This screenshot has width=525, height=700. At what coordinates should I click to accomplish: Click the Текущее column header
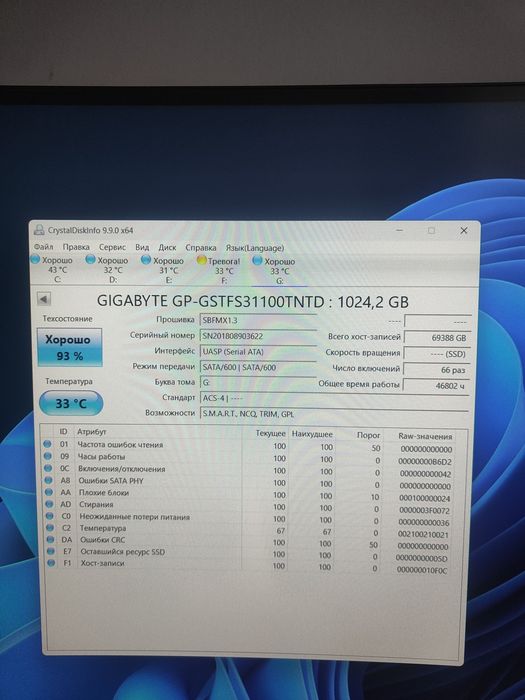[x=270, y=433]
